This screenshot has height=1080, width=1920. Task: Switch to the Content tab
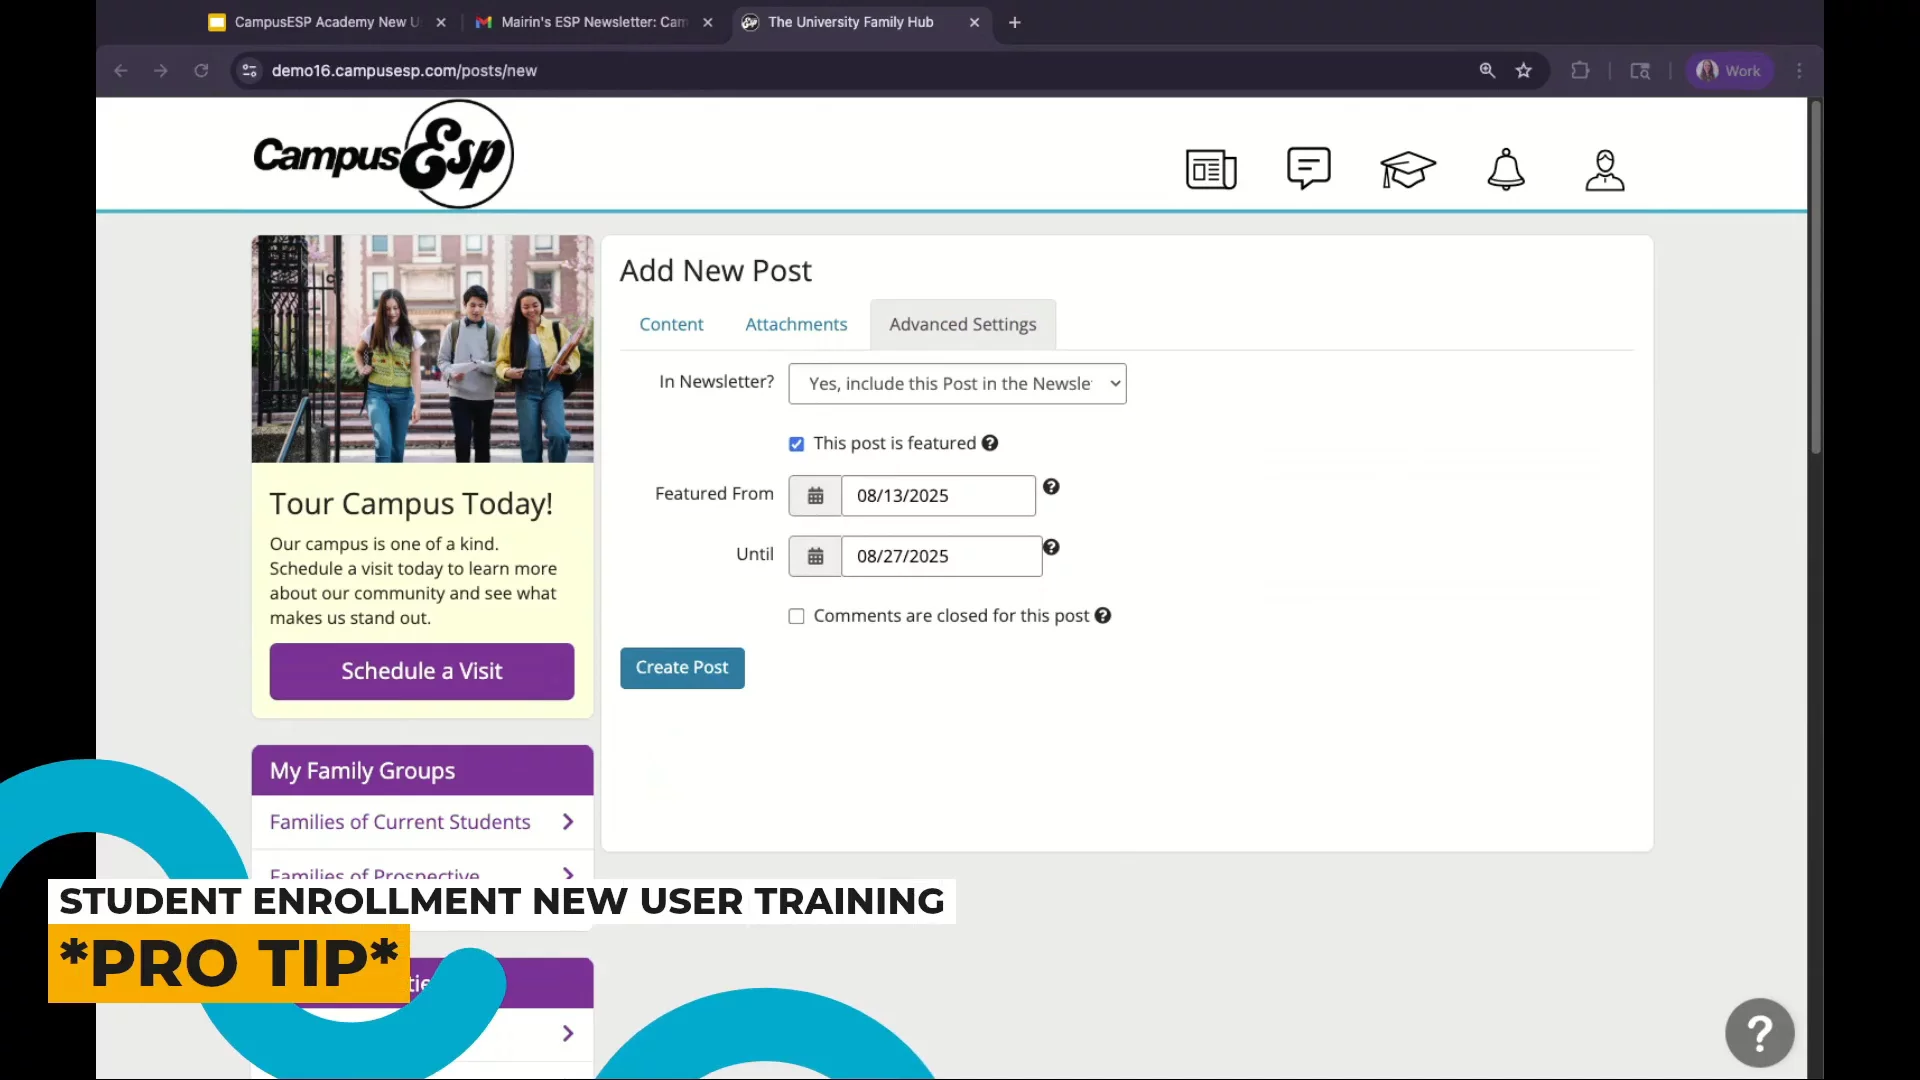pyautogui.click(x=671, y=325)
